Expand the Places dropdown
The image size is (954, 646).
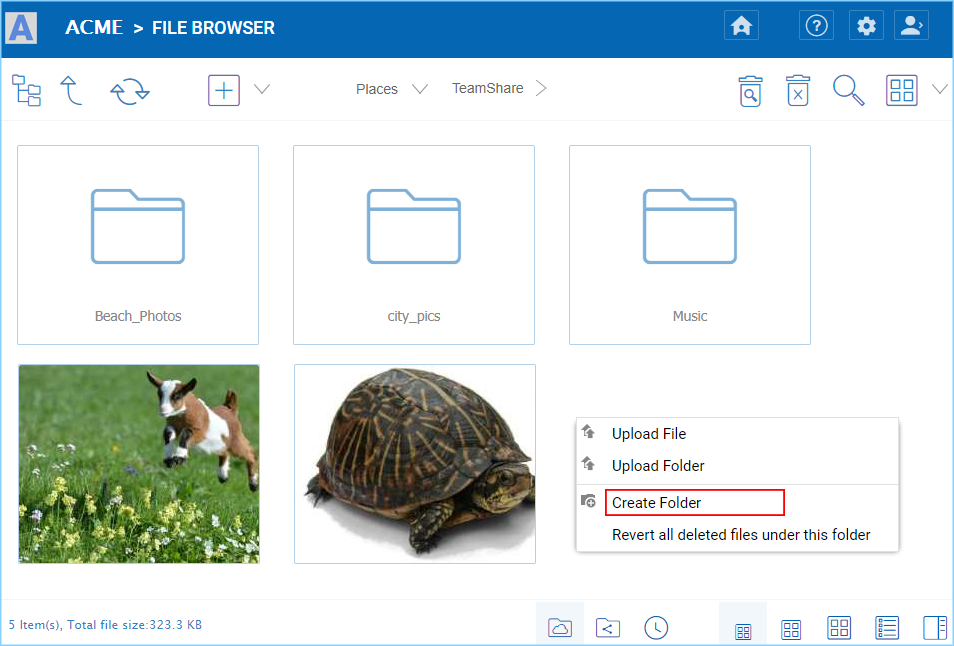[x=392, y=89]
